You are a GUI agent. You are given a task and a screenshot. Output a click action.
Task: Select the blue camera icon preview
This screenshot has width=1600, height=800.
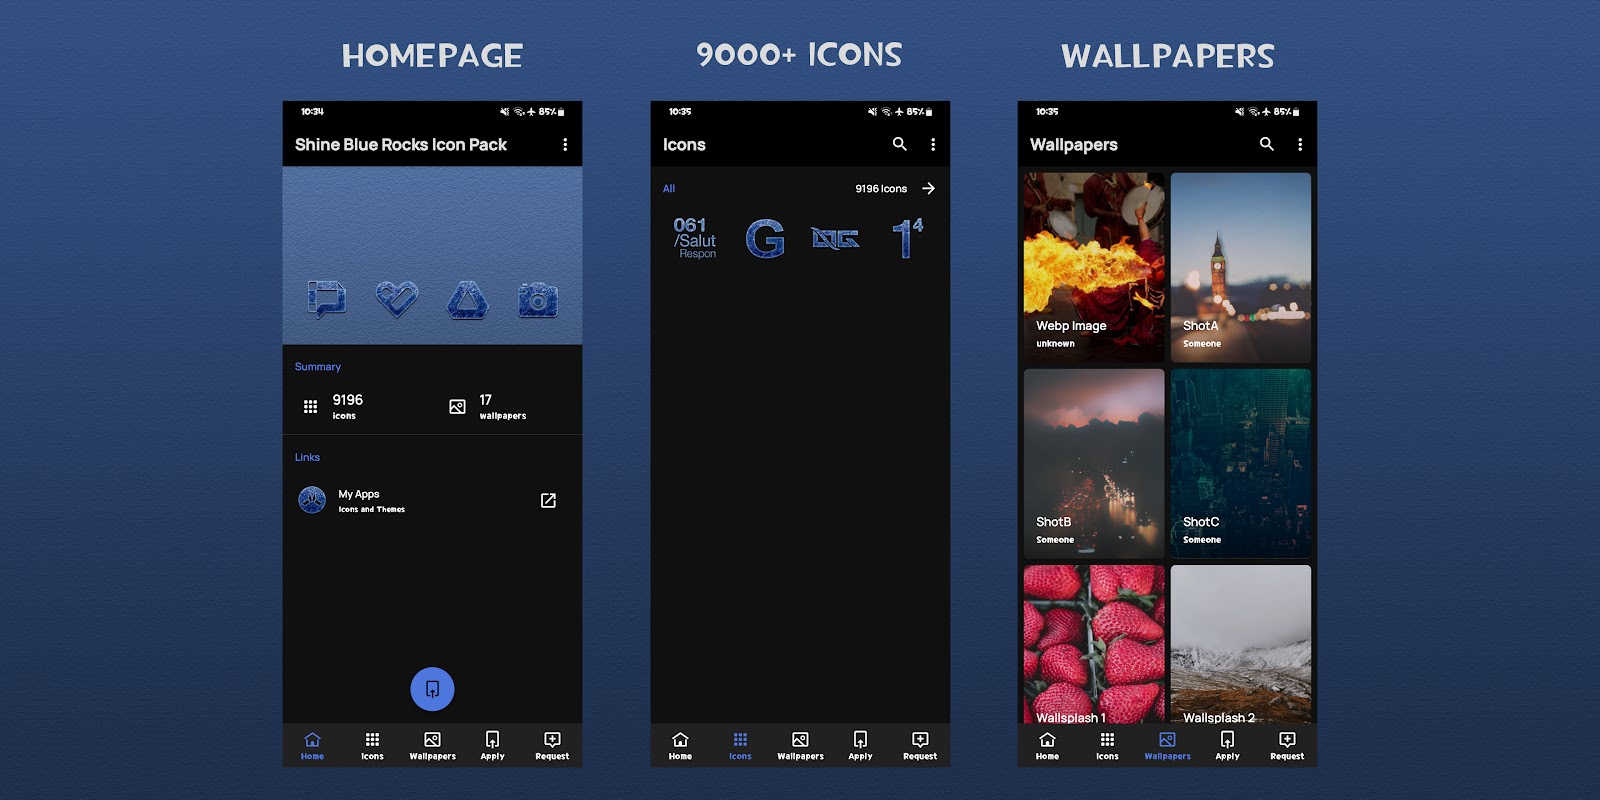[x=538, y=299]
